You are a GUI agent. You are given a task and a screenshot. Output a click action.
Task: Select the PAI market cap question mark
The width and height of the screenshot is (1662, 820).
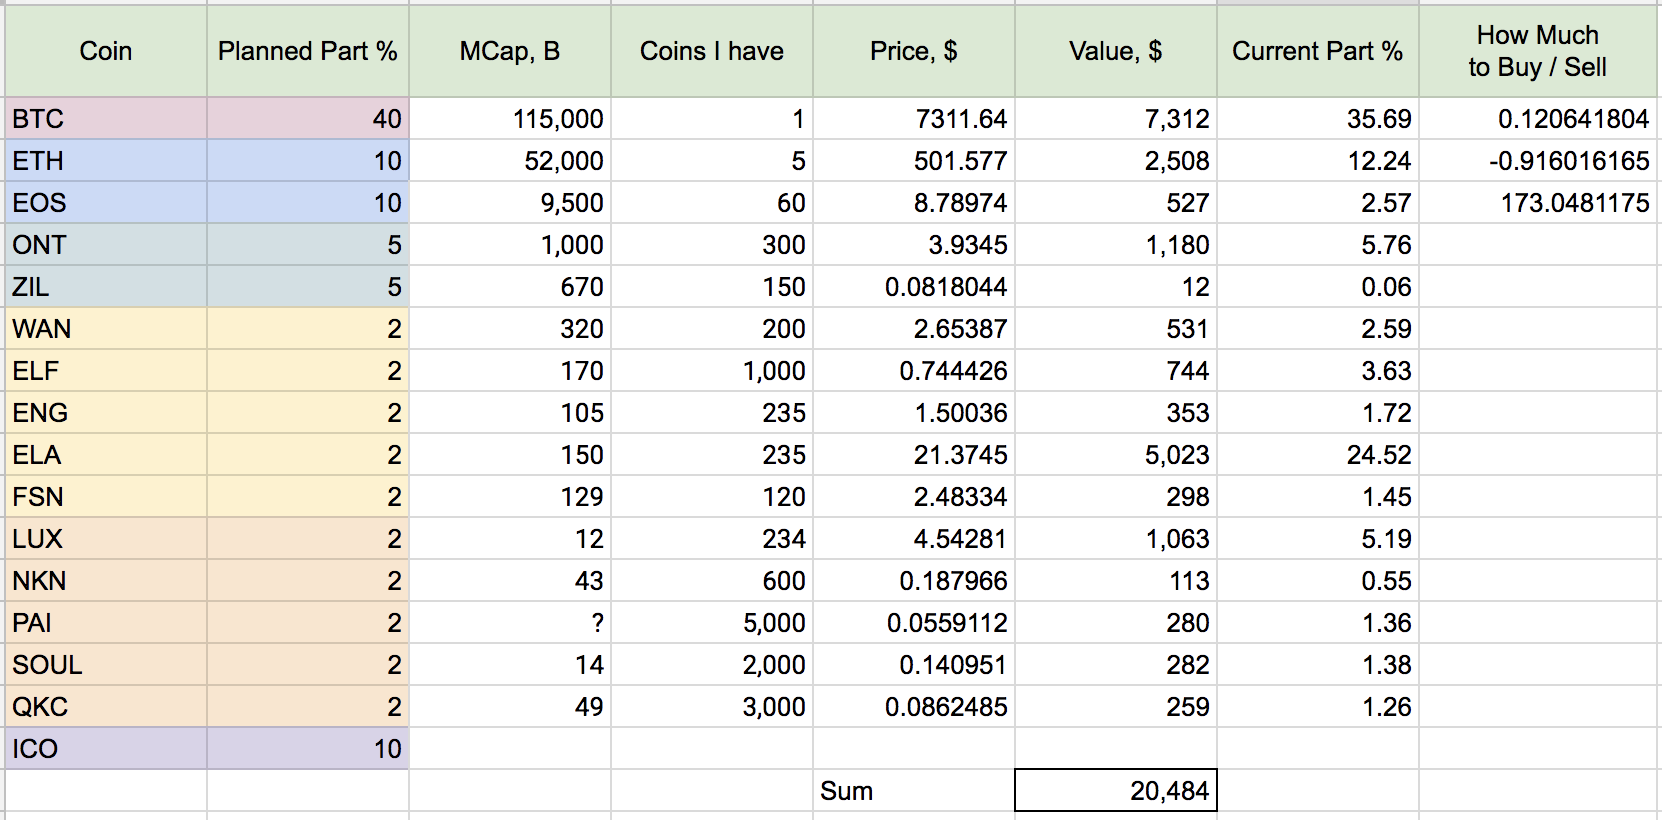tap(510, 623)
